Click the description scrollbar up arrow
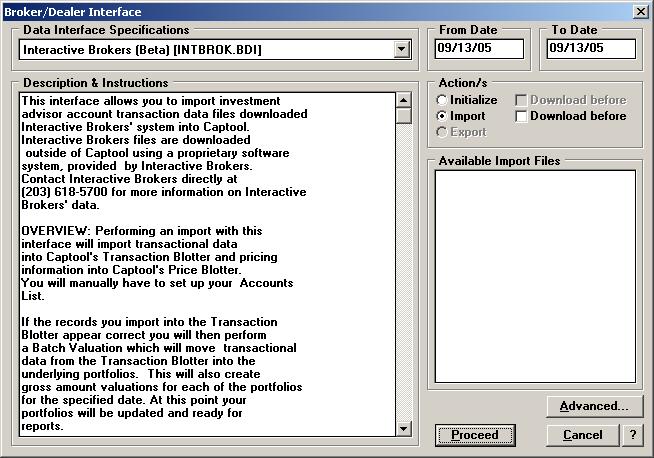Screen dimensions: 654x458 point(403,100)
